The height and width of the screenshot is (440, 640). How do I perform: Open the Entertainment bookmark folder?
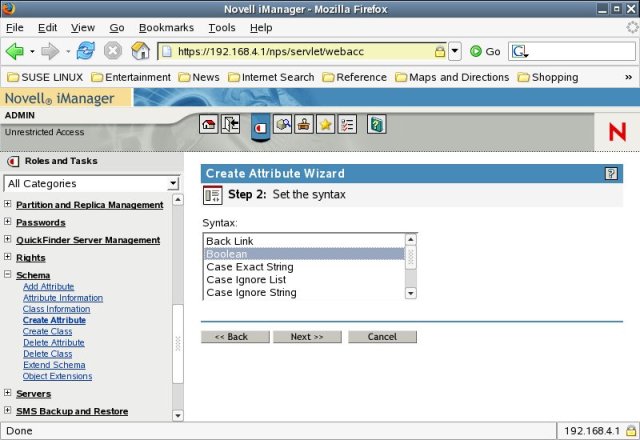[x=131, y=77]
